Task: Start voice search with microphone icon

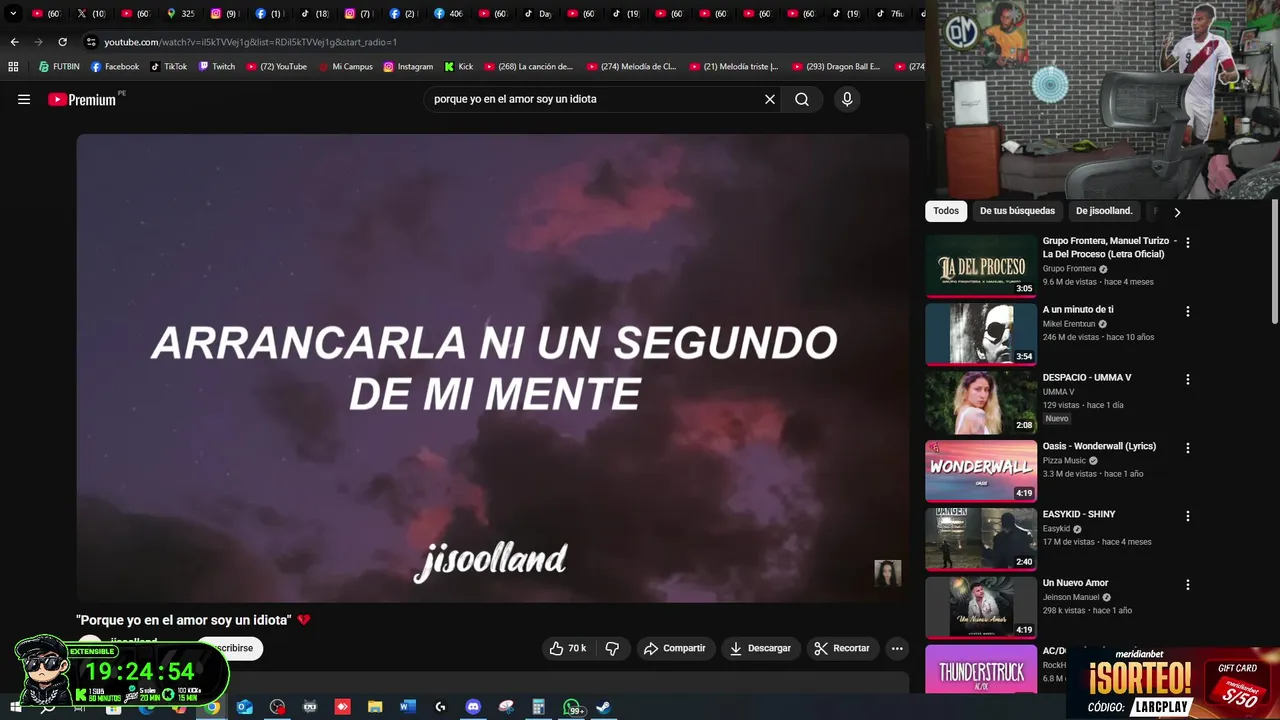Action: (x=847, y=99)
